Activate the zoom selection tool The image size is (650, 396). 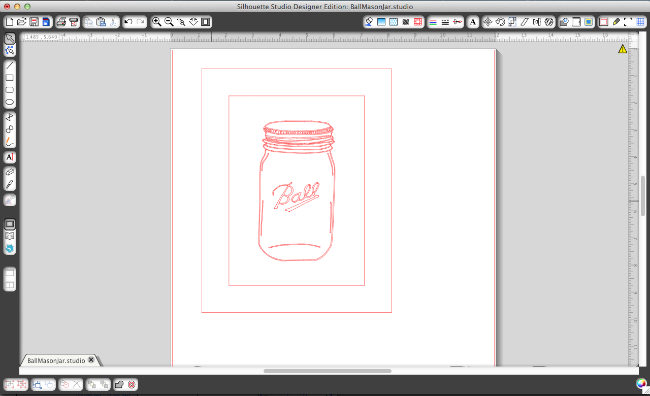tap(181, 22)
